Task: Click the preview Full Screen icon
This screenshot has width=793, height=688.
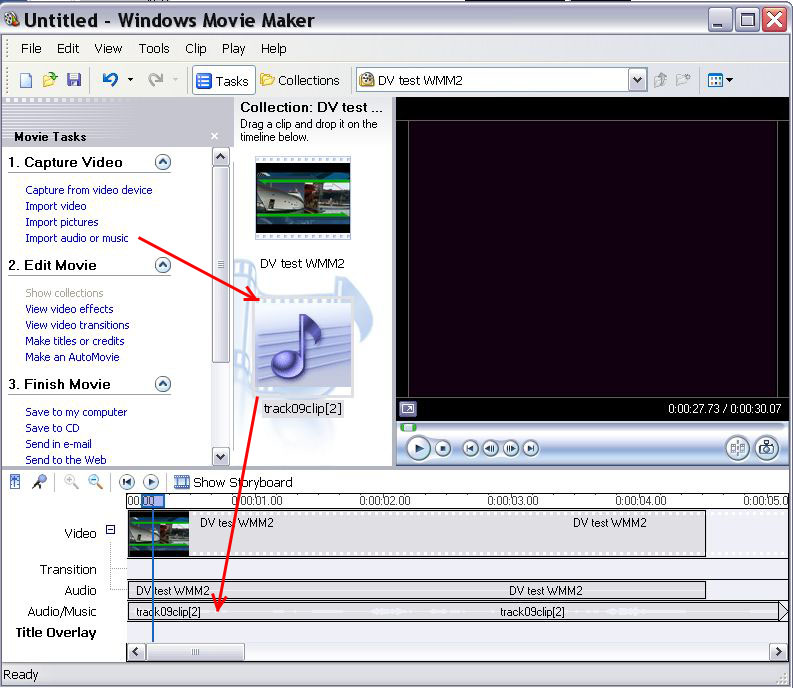Action: coord(408,408)
